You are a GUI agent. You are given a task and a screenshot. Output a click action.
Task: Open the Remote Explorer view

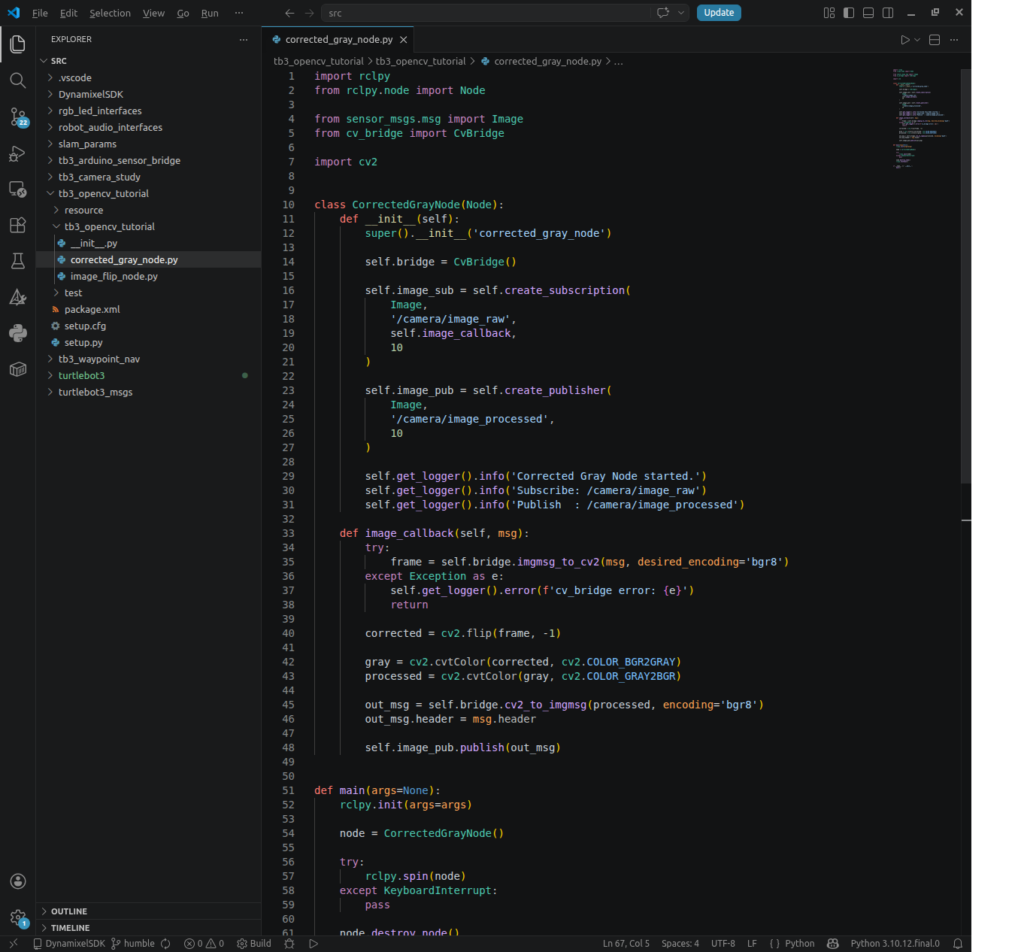[18, 189]
